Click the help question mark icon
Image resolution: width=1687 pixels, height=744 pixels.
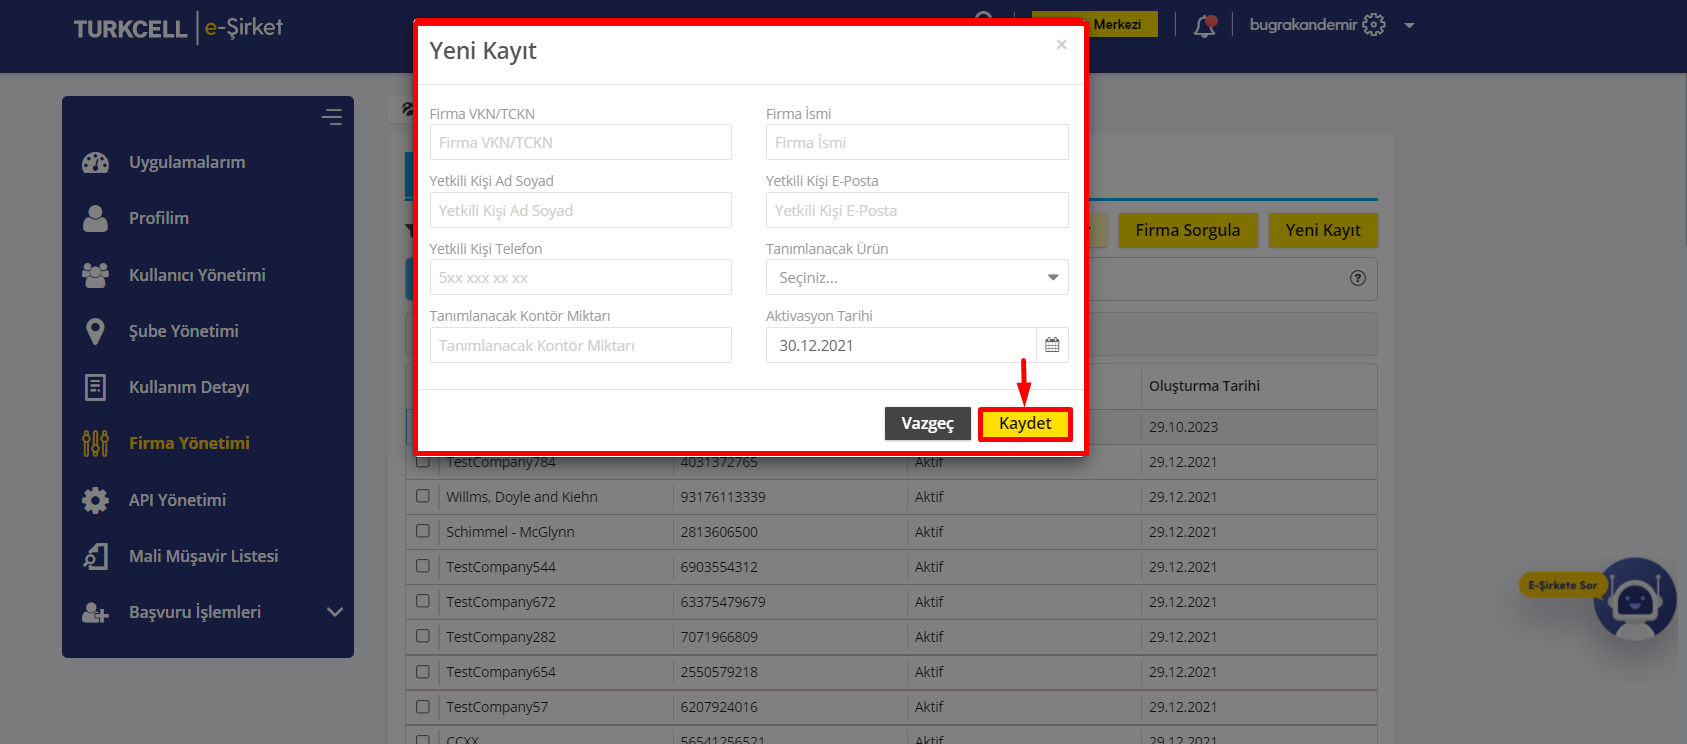1357,278
